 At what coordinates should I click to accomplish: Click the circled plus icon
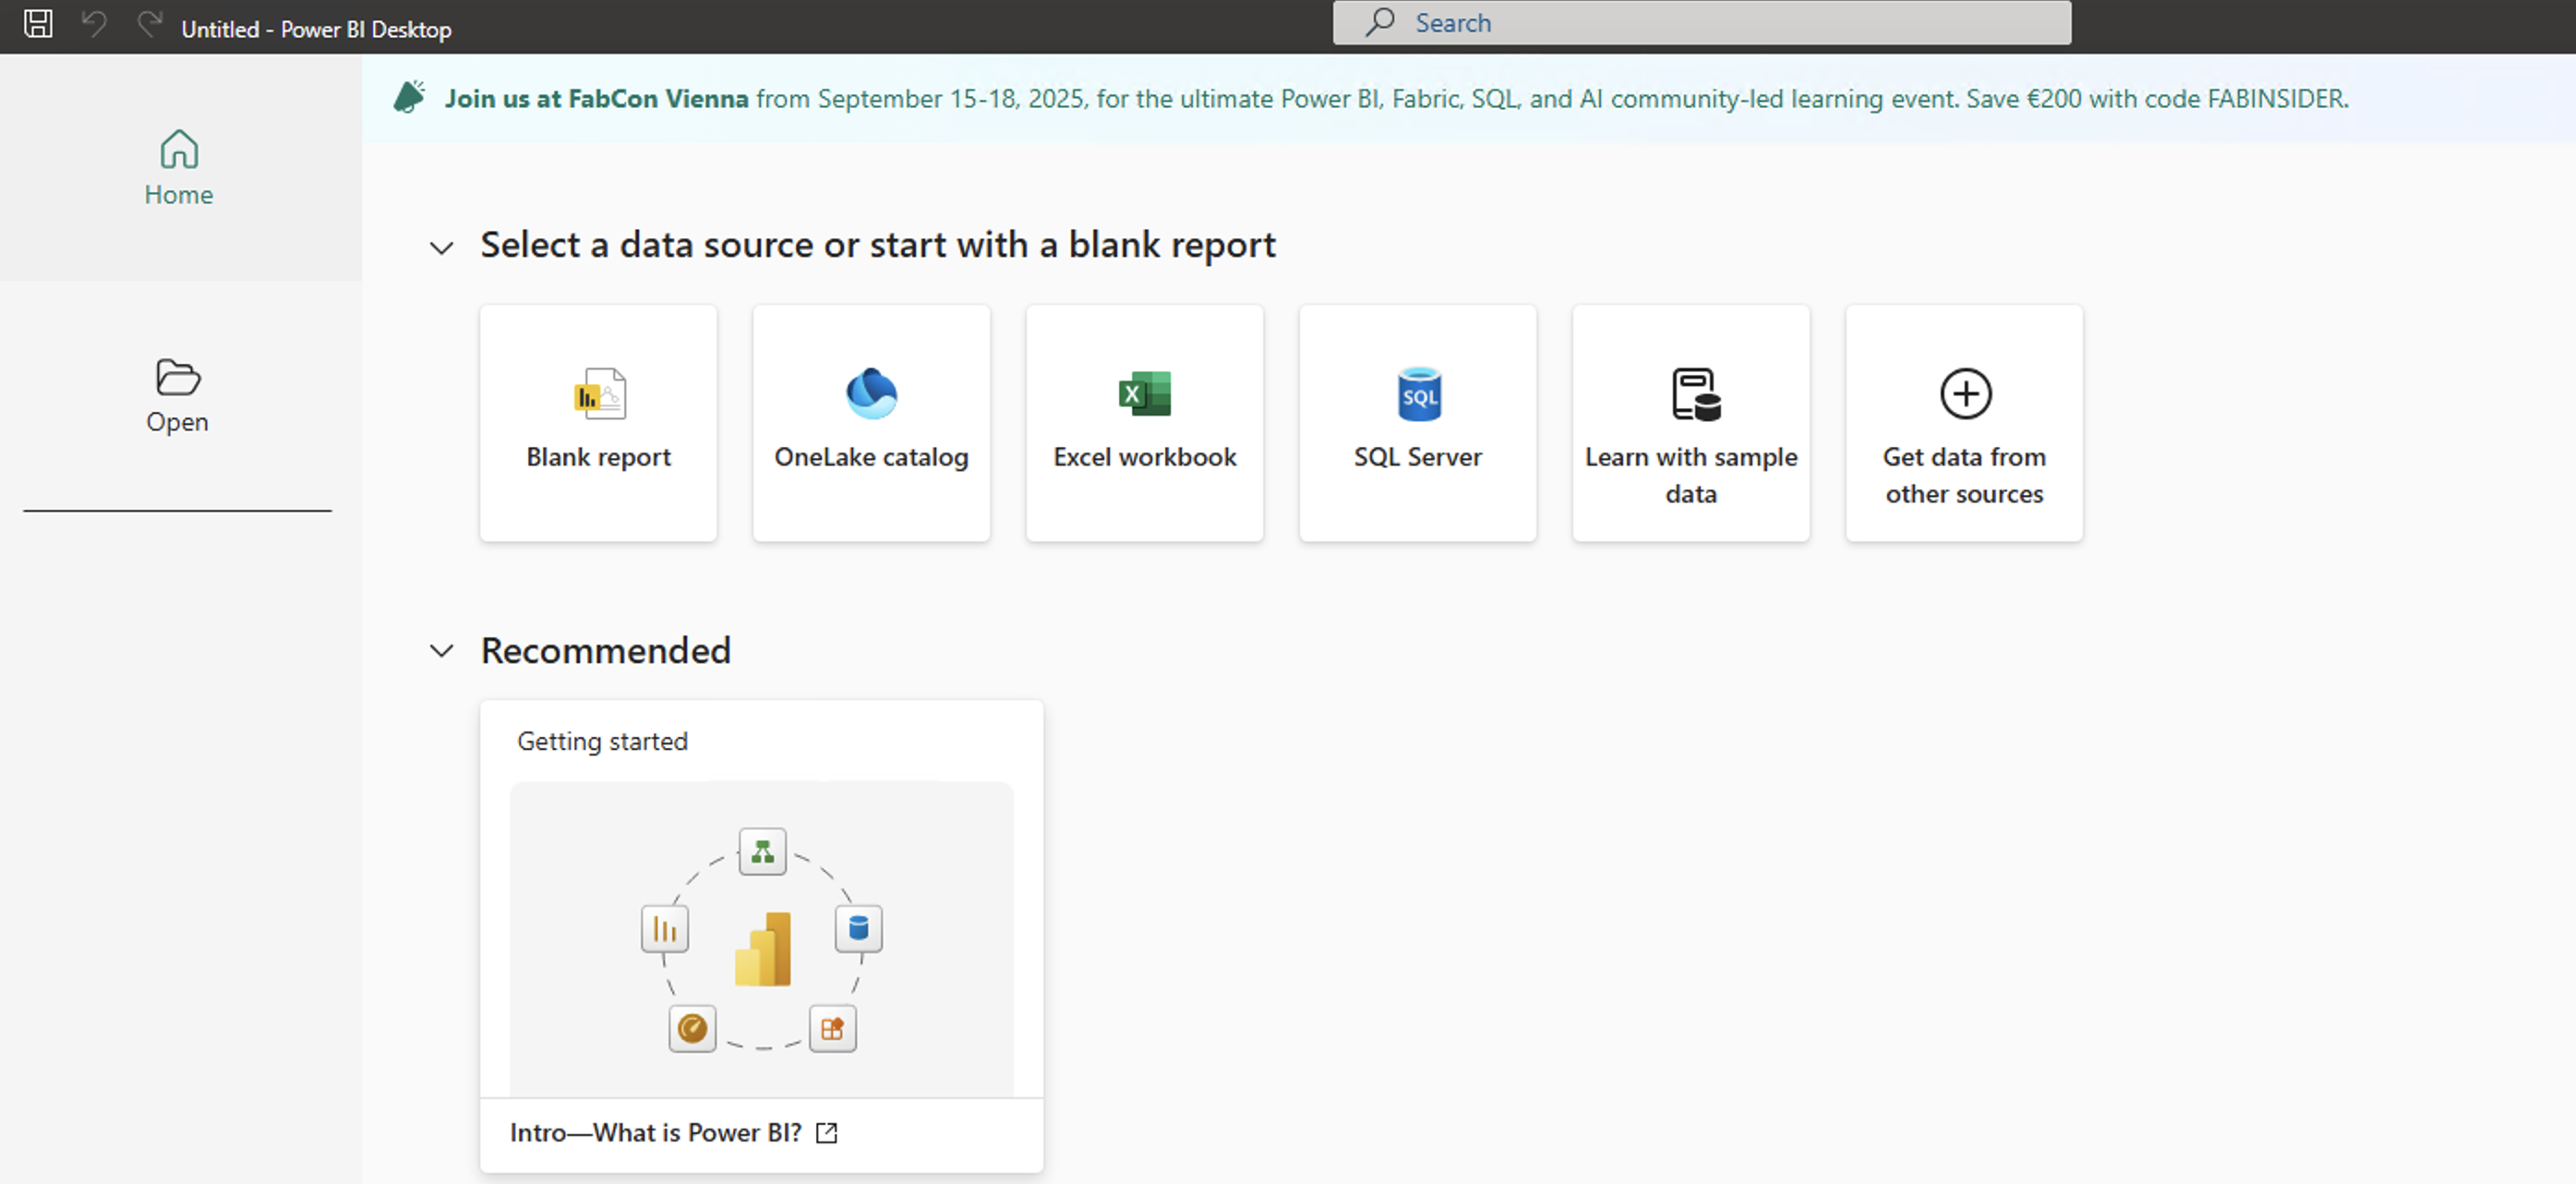point(1965,393)
